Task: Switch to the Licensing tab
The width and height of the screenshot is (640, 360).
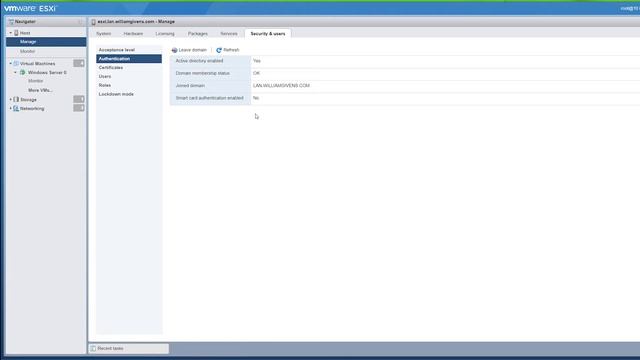Action: tap(165, 33)
